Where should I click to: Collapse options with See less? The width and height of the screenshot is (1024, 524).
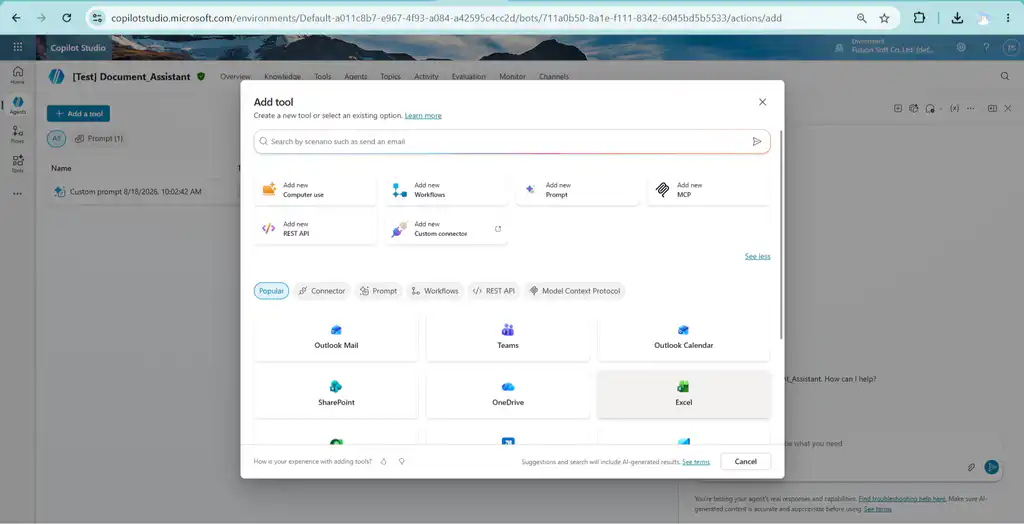758,256
